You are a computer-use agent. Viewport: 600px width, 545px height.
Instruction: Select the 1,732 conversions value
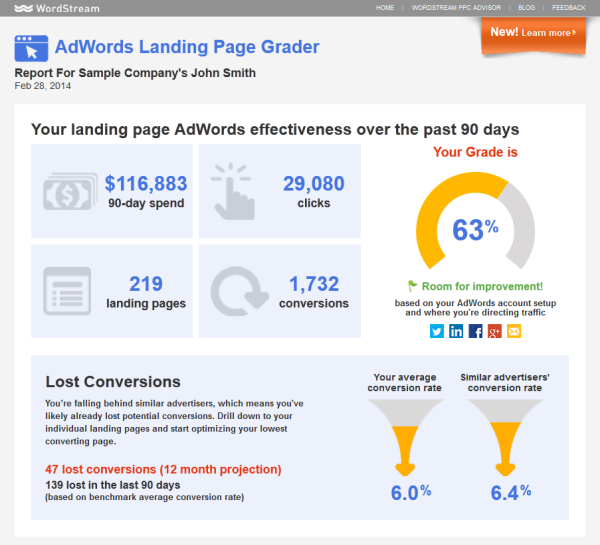(x=314, y=284)
